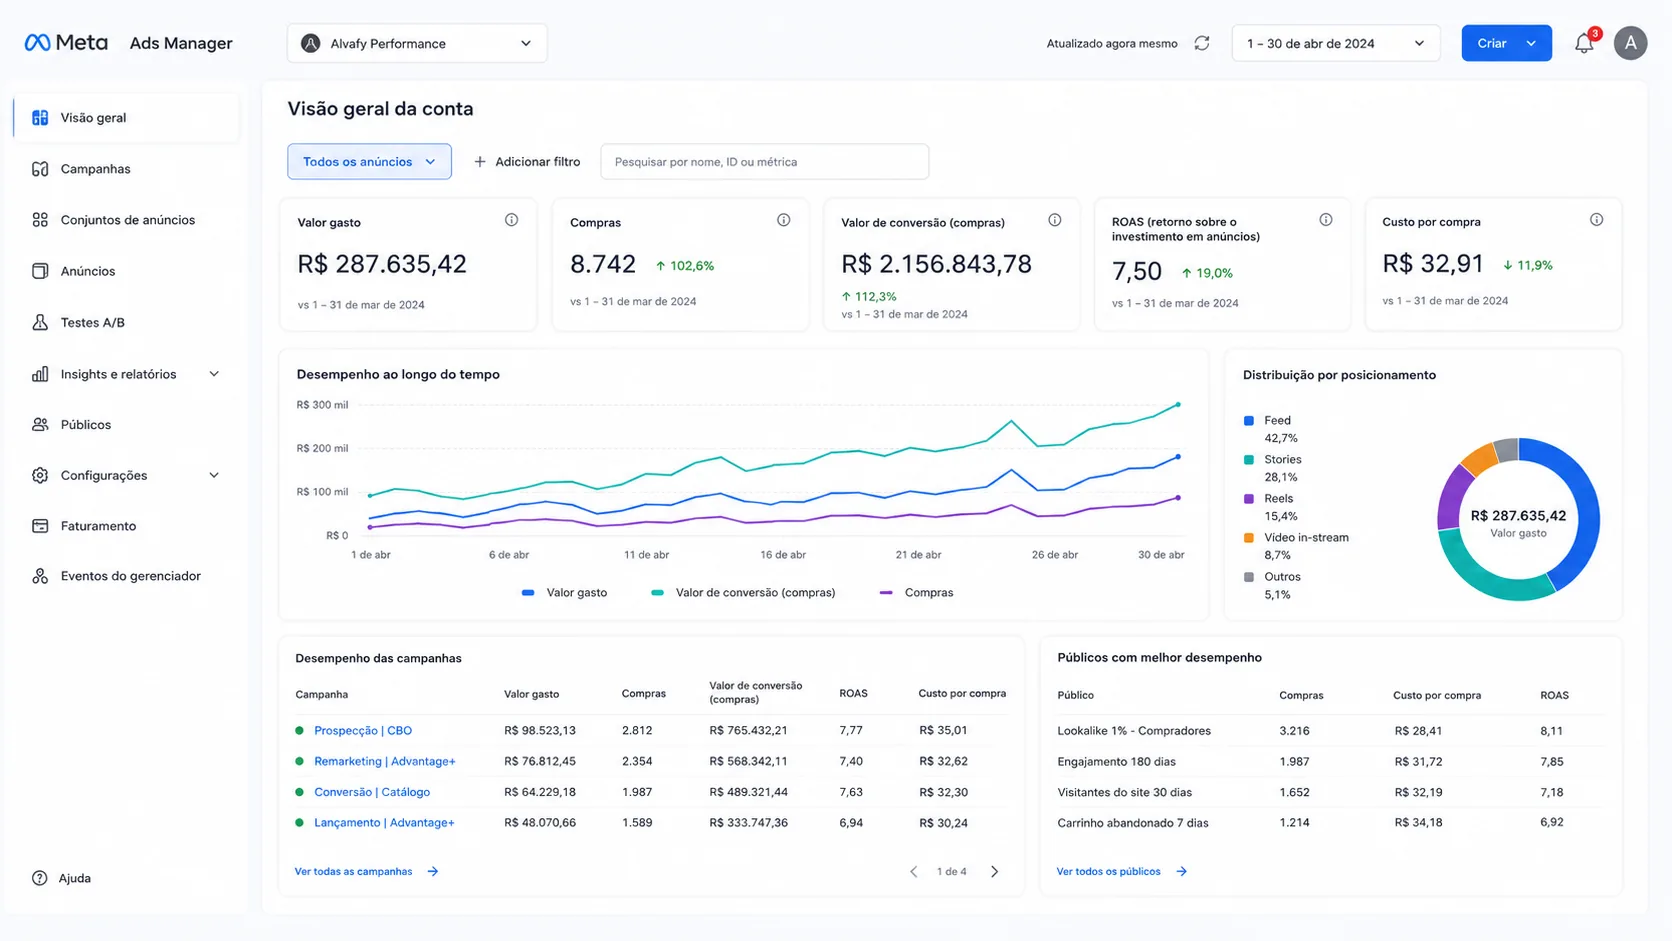Screen dimensions: 1672x941
Task: Toggle Valor de conversão series in legend
Action: 743,592
